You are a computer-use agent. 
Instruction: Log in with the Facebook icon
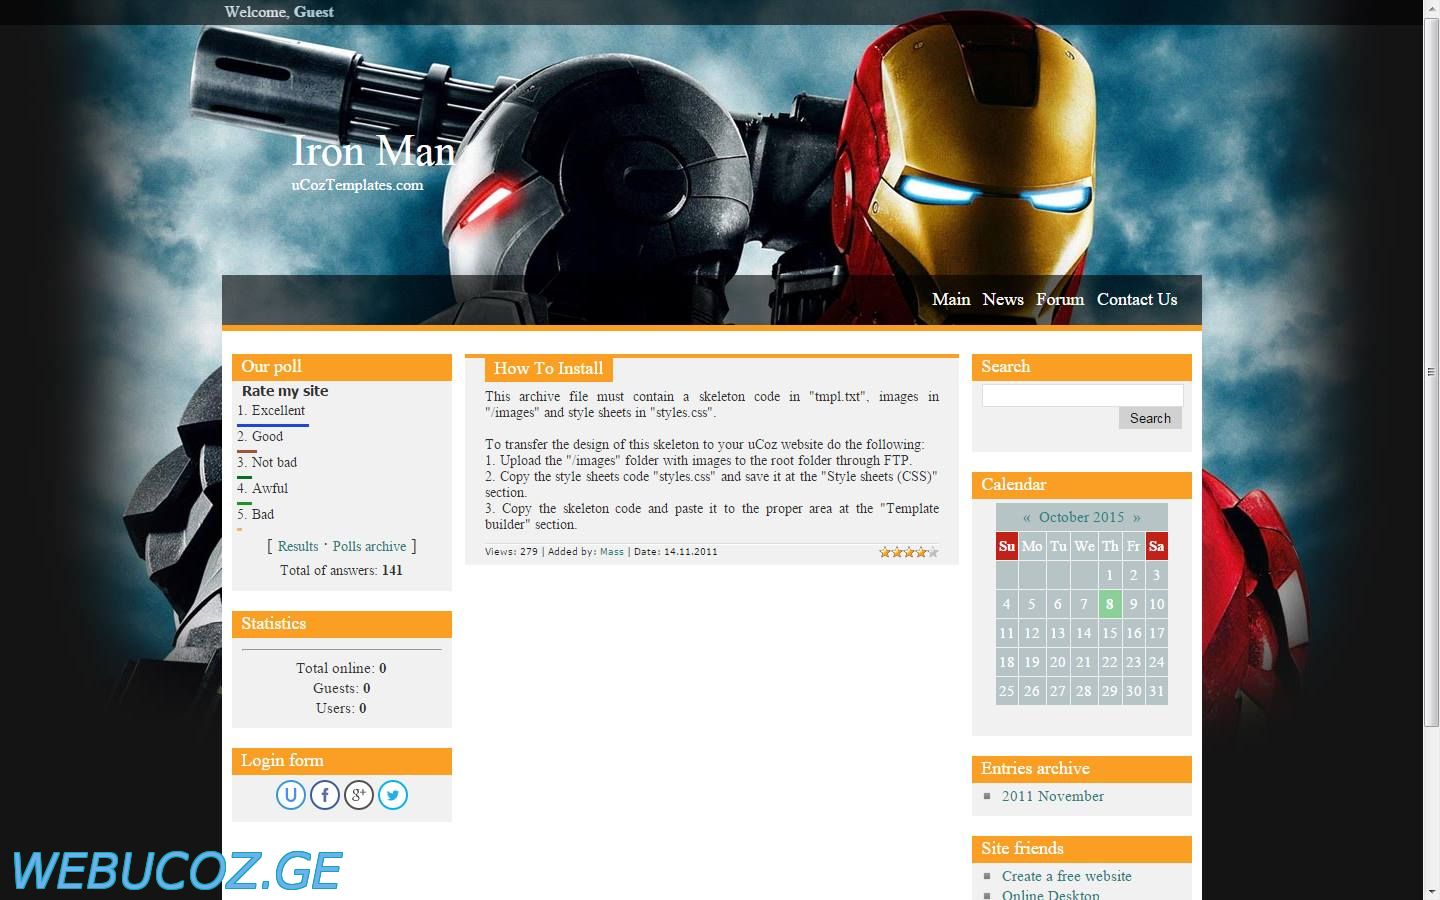point(325,795)
